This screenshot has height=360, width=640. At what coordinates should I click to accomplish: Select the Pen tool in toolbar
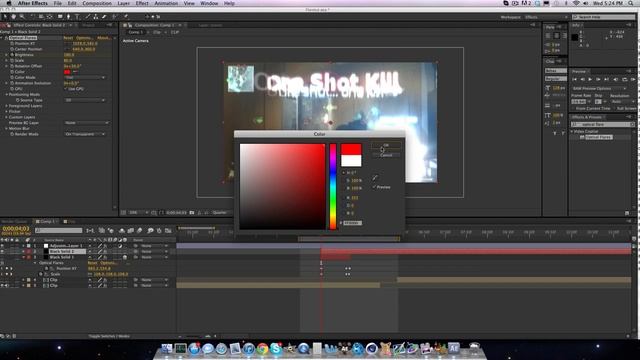(68, 17)
